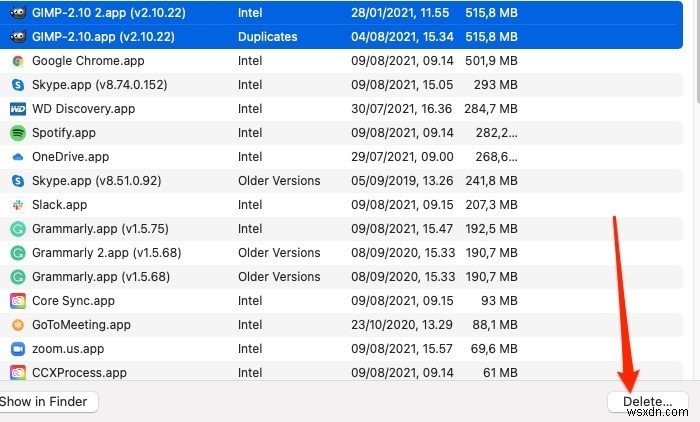700x422 pixels.
Task: Click the Core Sync app icon
Action: tap(17, 301)
